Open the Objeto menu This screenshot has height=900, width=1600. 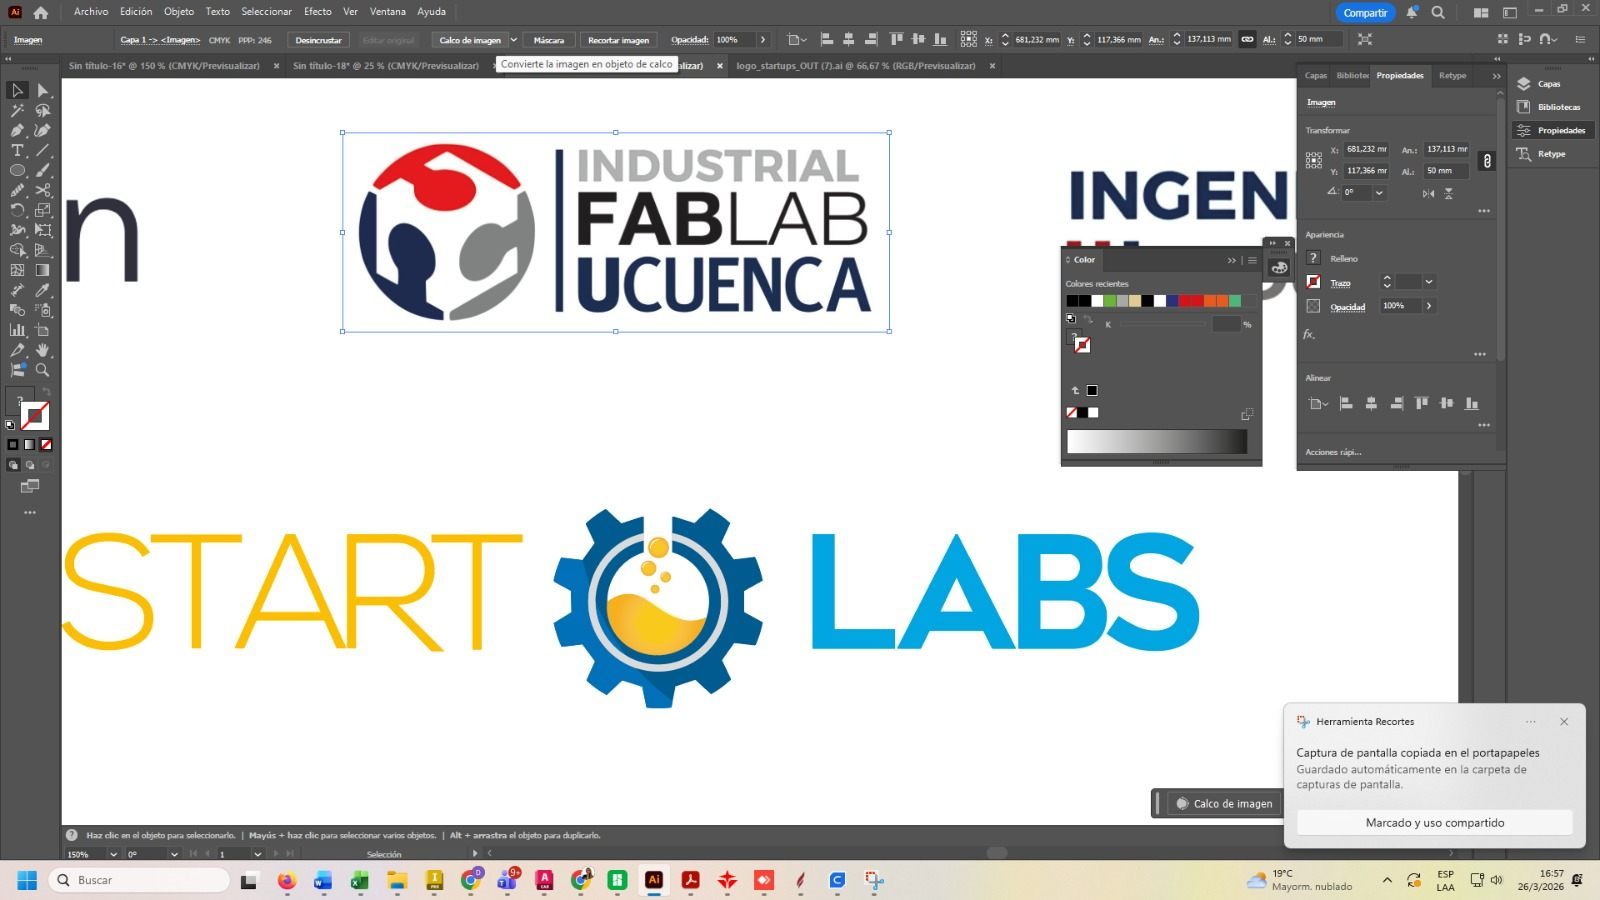coord(179,12)
